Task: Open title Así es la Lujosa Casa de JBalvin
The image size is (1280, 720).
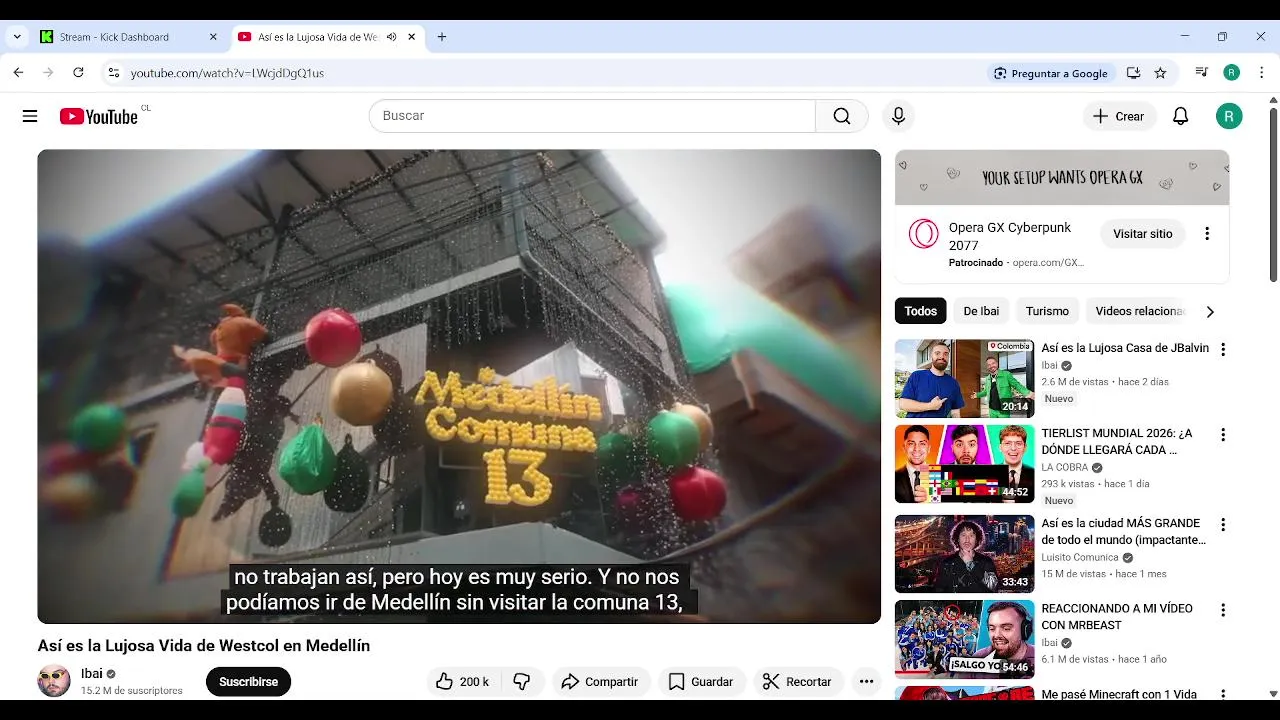Action: (1125, 348)
